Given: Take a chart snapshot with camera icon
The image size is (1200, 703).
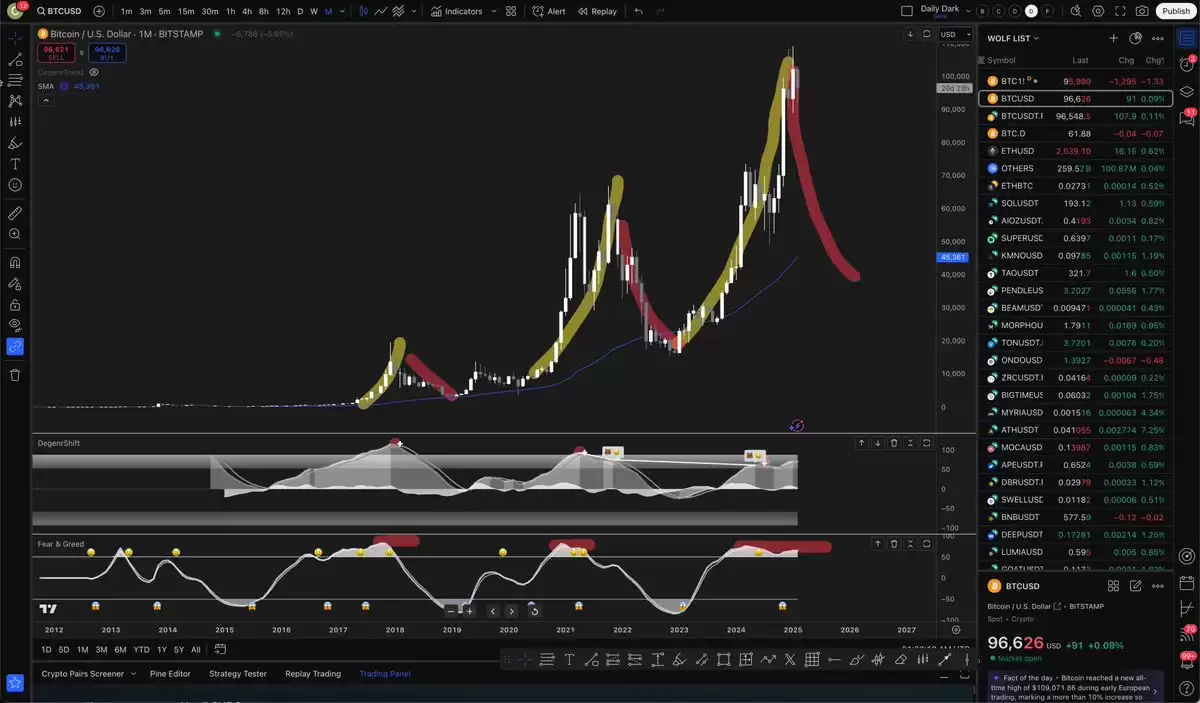Looking at the screenshot, I should [x=1142, y=11].
